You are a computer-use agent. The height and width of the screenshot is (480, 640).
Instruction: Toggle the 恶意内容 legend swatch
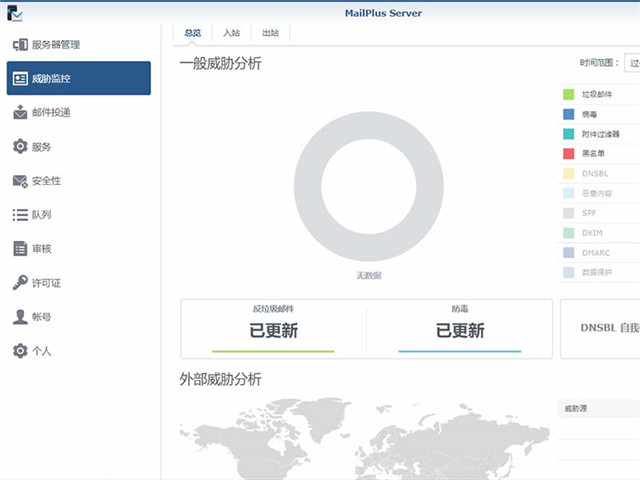click(x=569, y=193)
